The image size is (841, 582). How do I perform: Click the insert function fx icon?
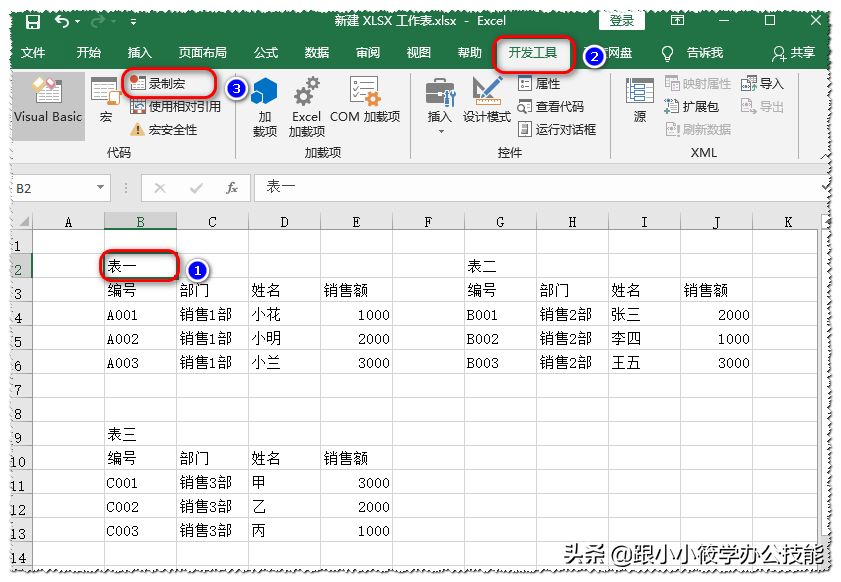coord(231,188)
